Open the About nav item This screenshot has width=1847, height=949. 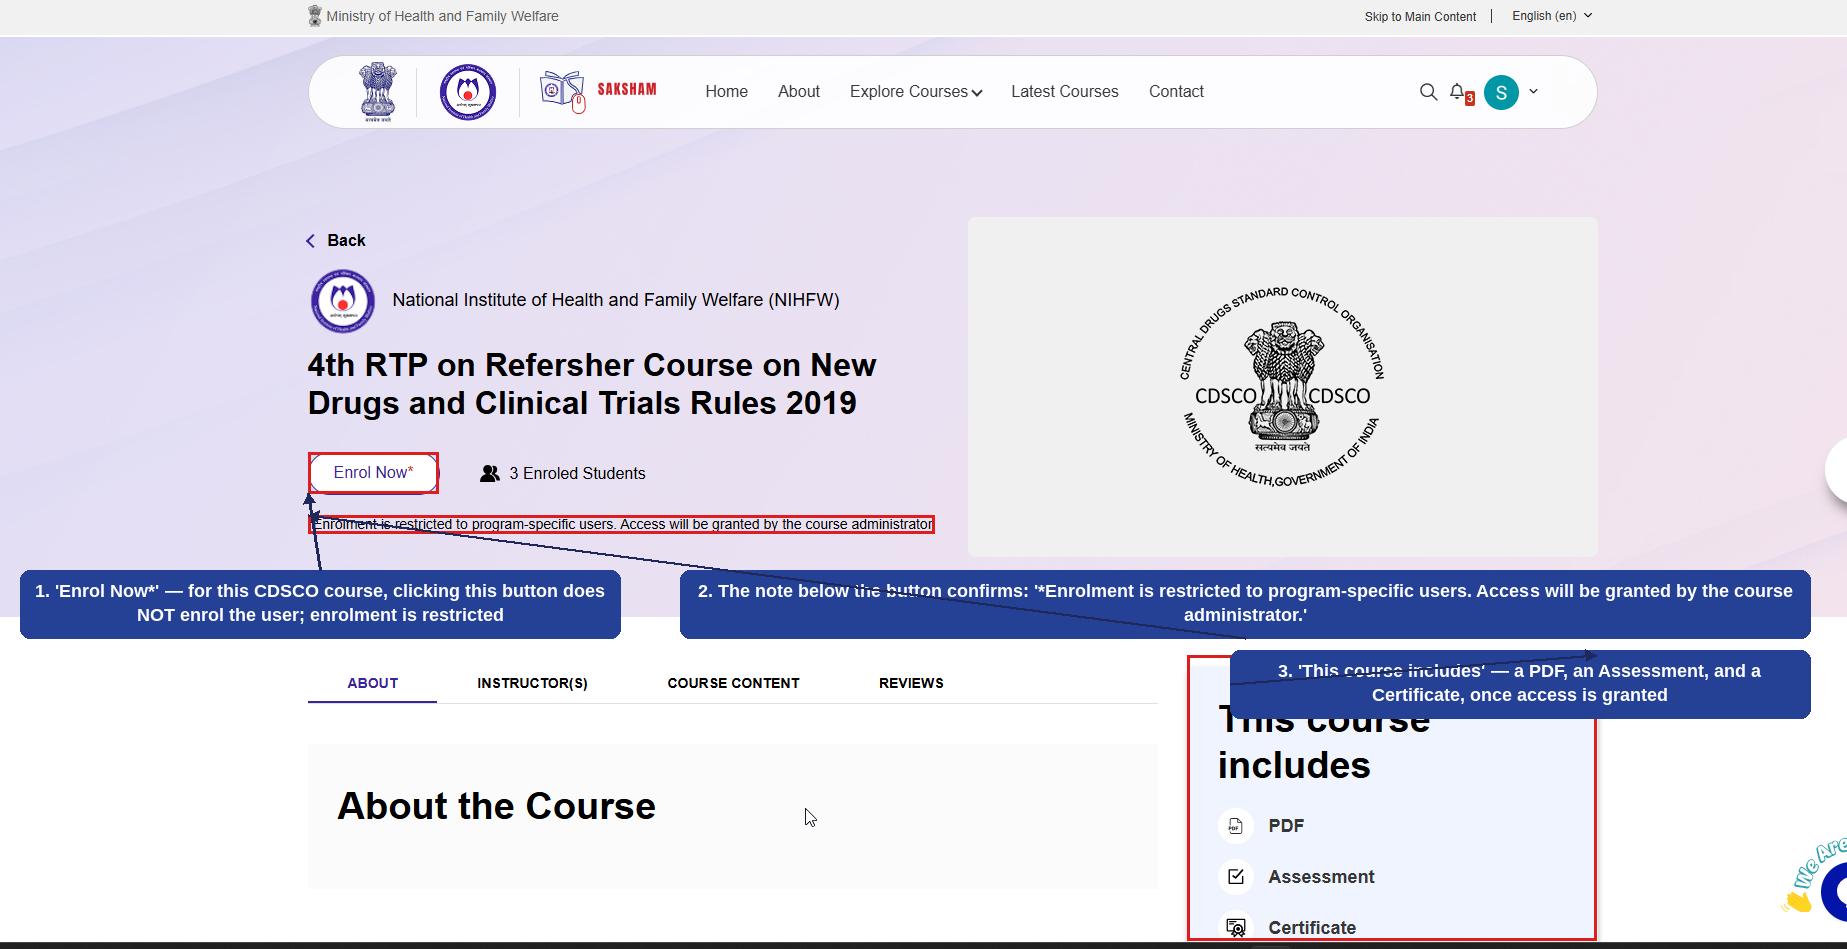click(x=799, y=92)
